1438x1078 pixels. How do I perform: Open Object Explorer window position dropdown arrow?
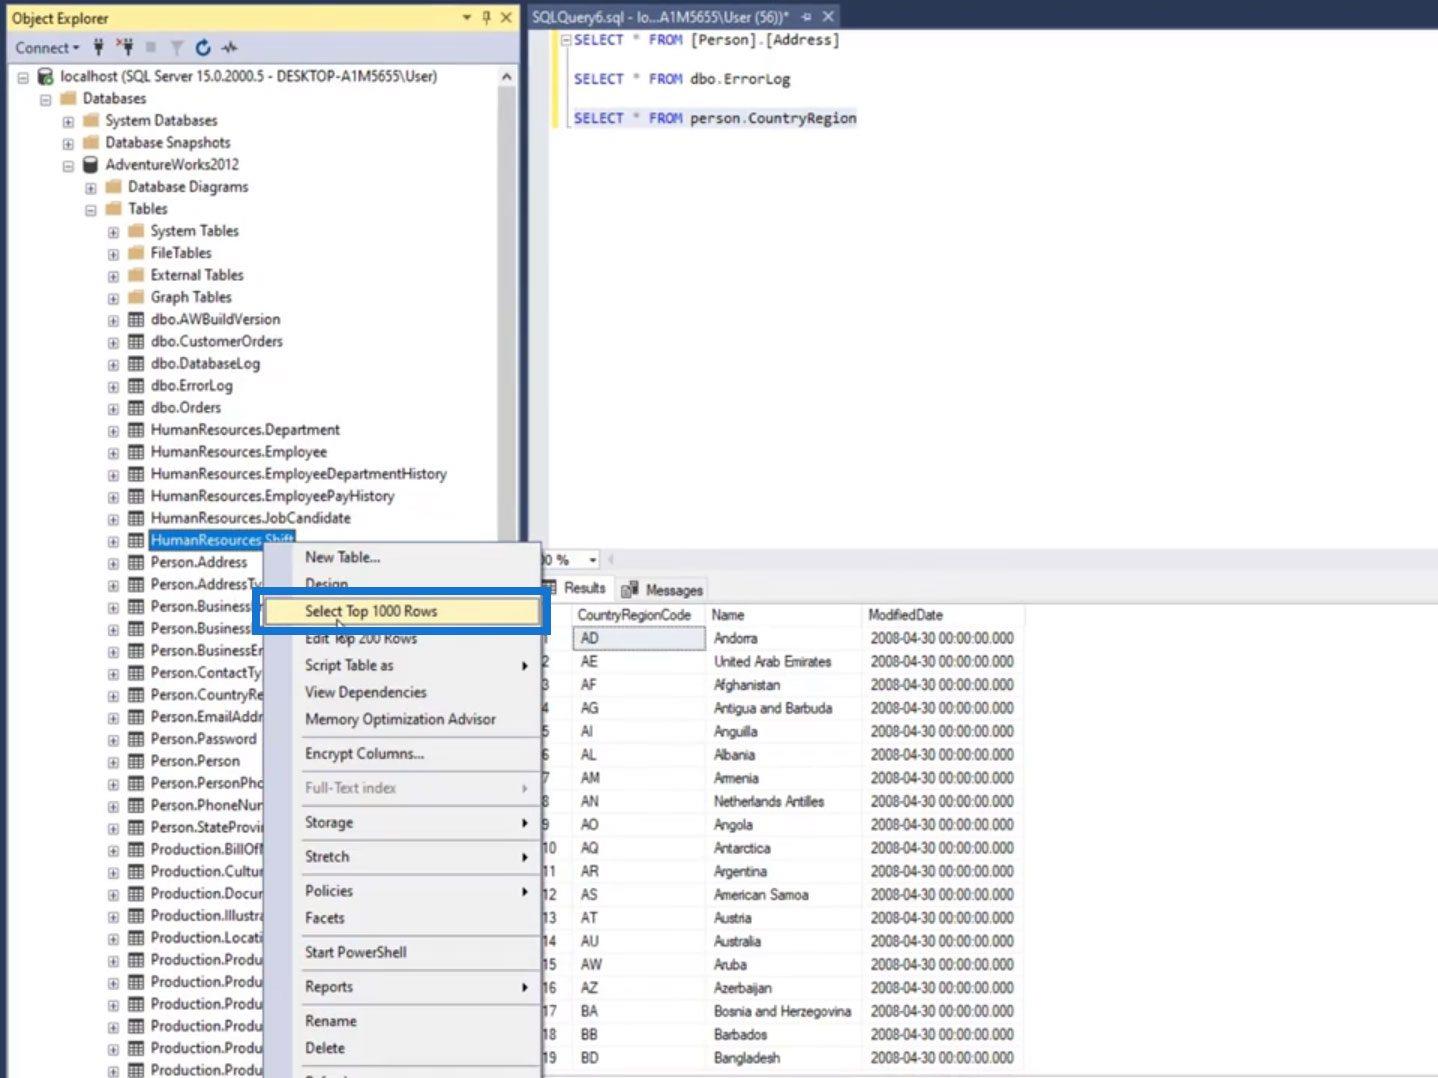click(466, 17)
